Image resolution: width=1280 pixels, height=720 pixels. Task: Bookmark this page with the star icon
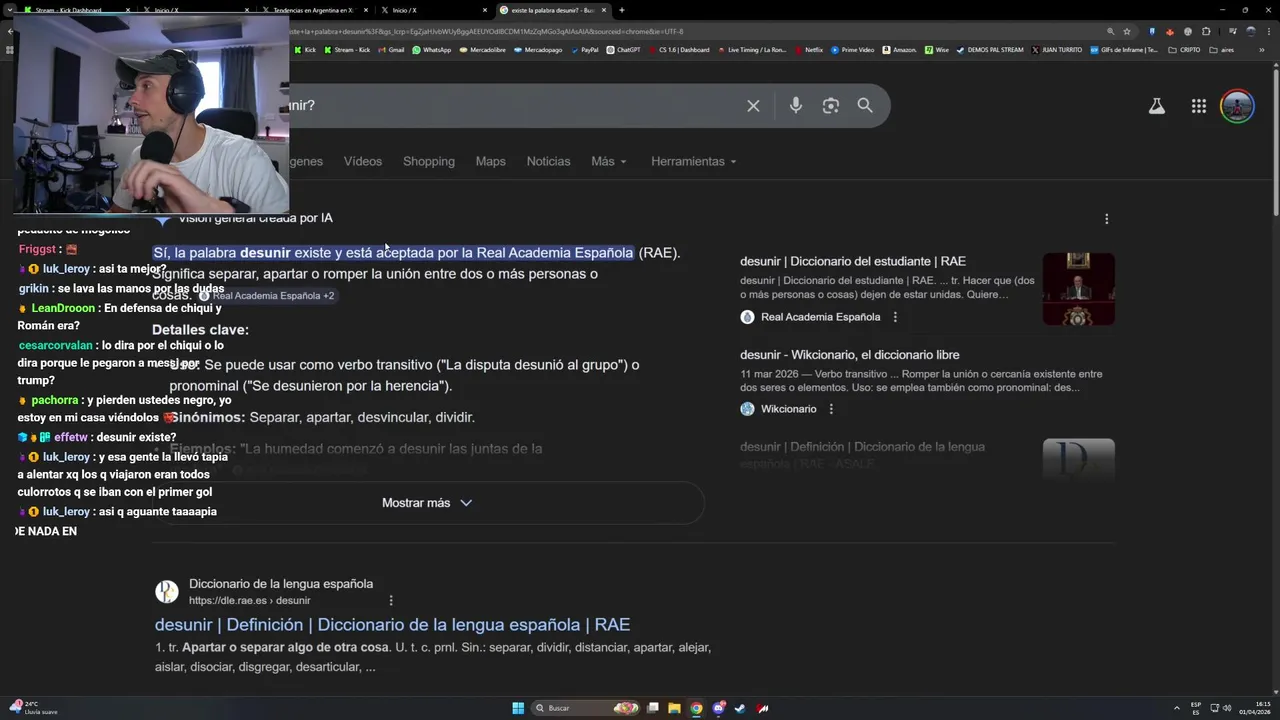1127,31
